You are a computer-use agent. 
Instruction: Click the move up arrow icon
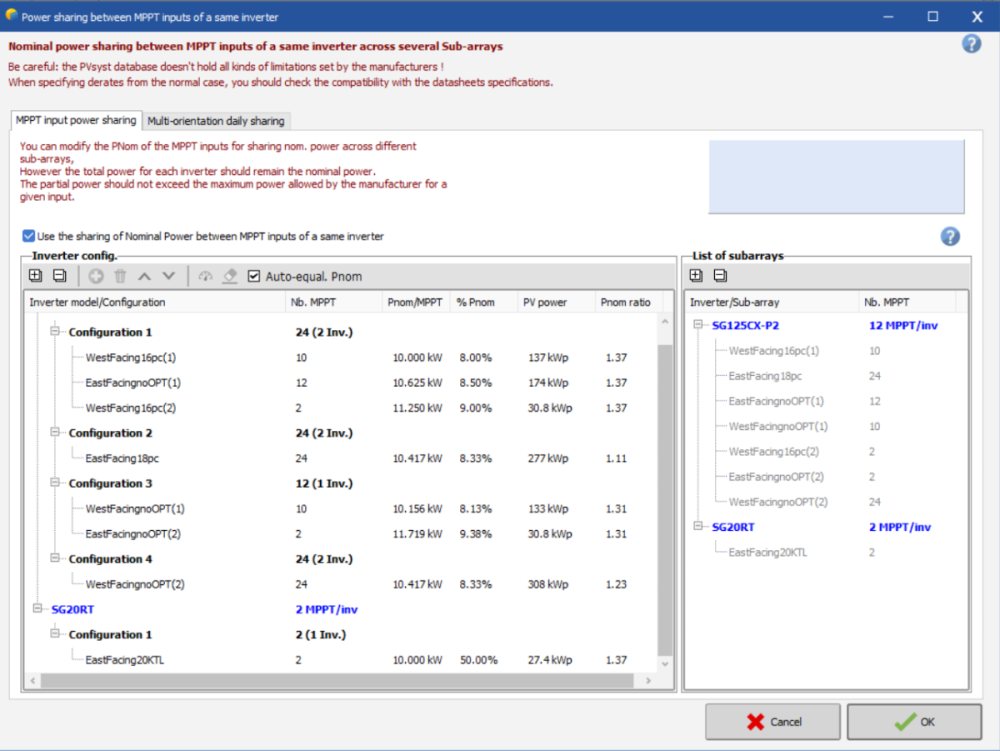point(144,276)
